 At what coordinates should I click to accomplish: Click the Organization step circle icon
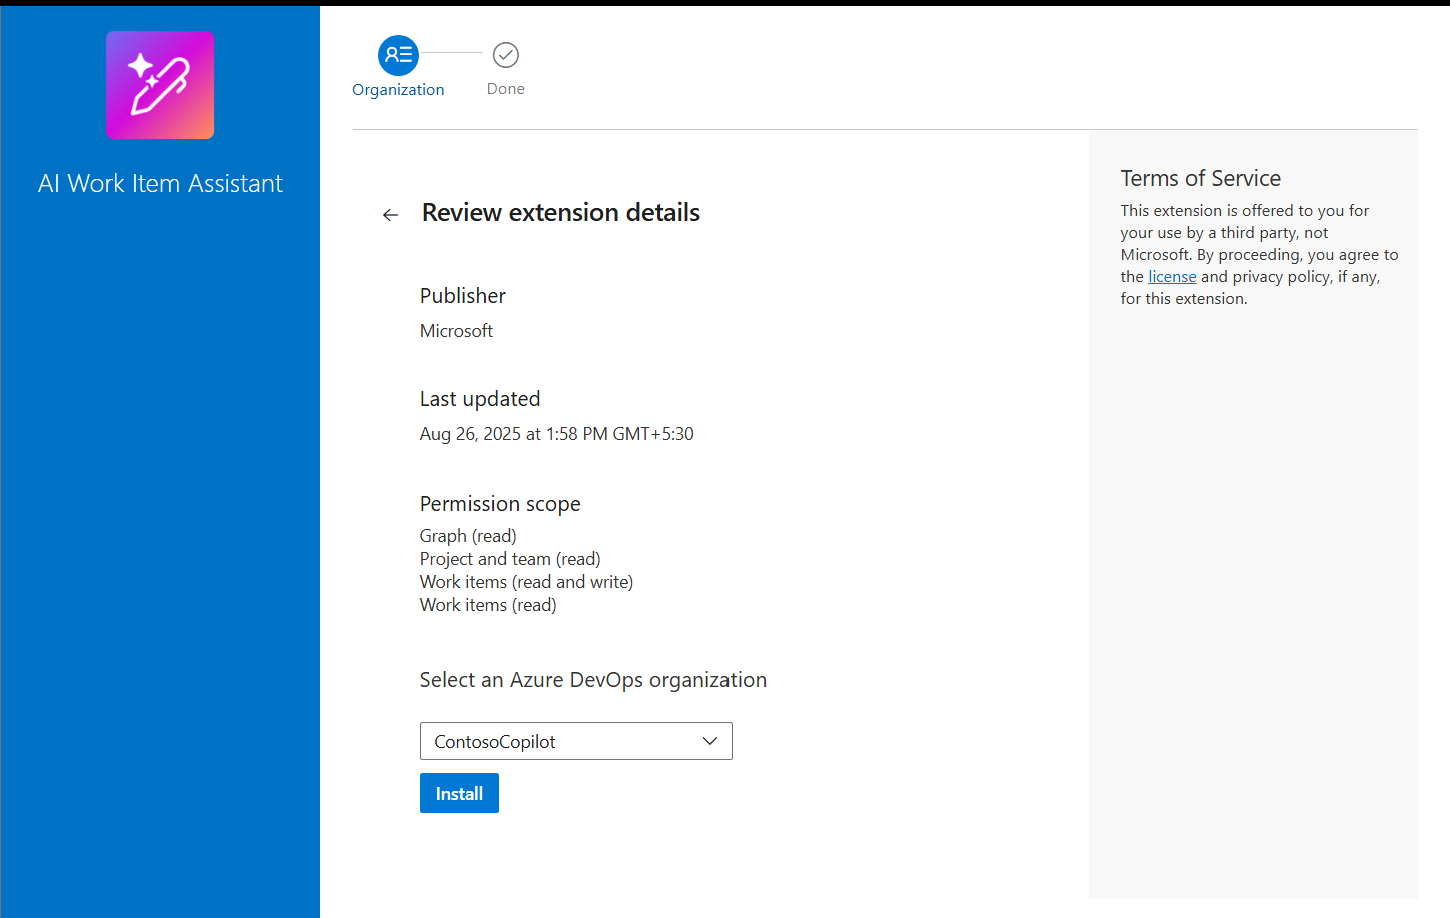point(398,55)
